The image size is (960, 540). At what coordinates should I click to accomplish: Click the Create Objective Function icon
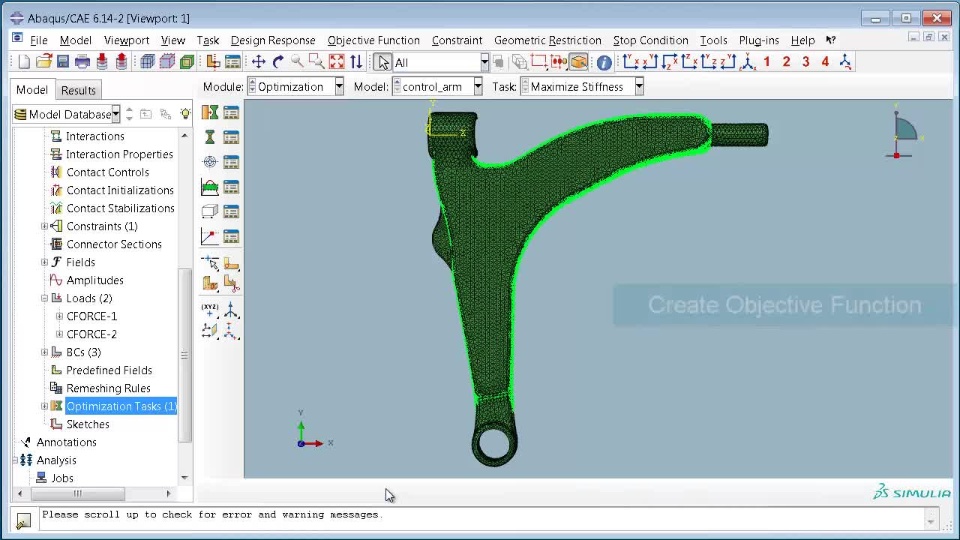point(210,162)
